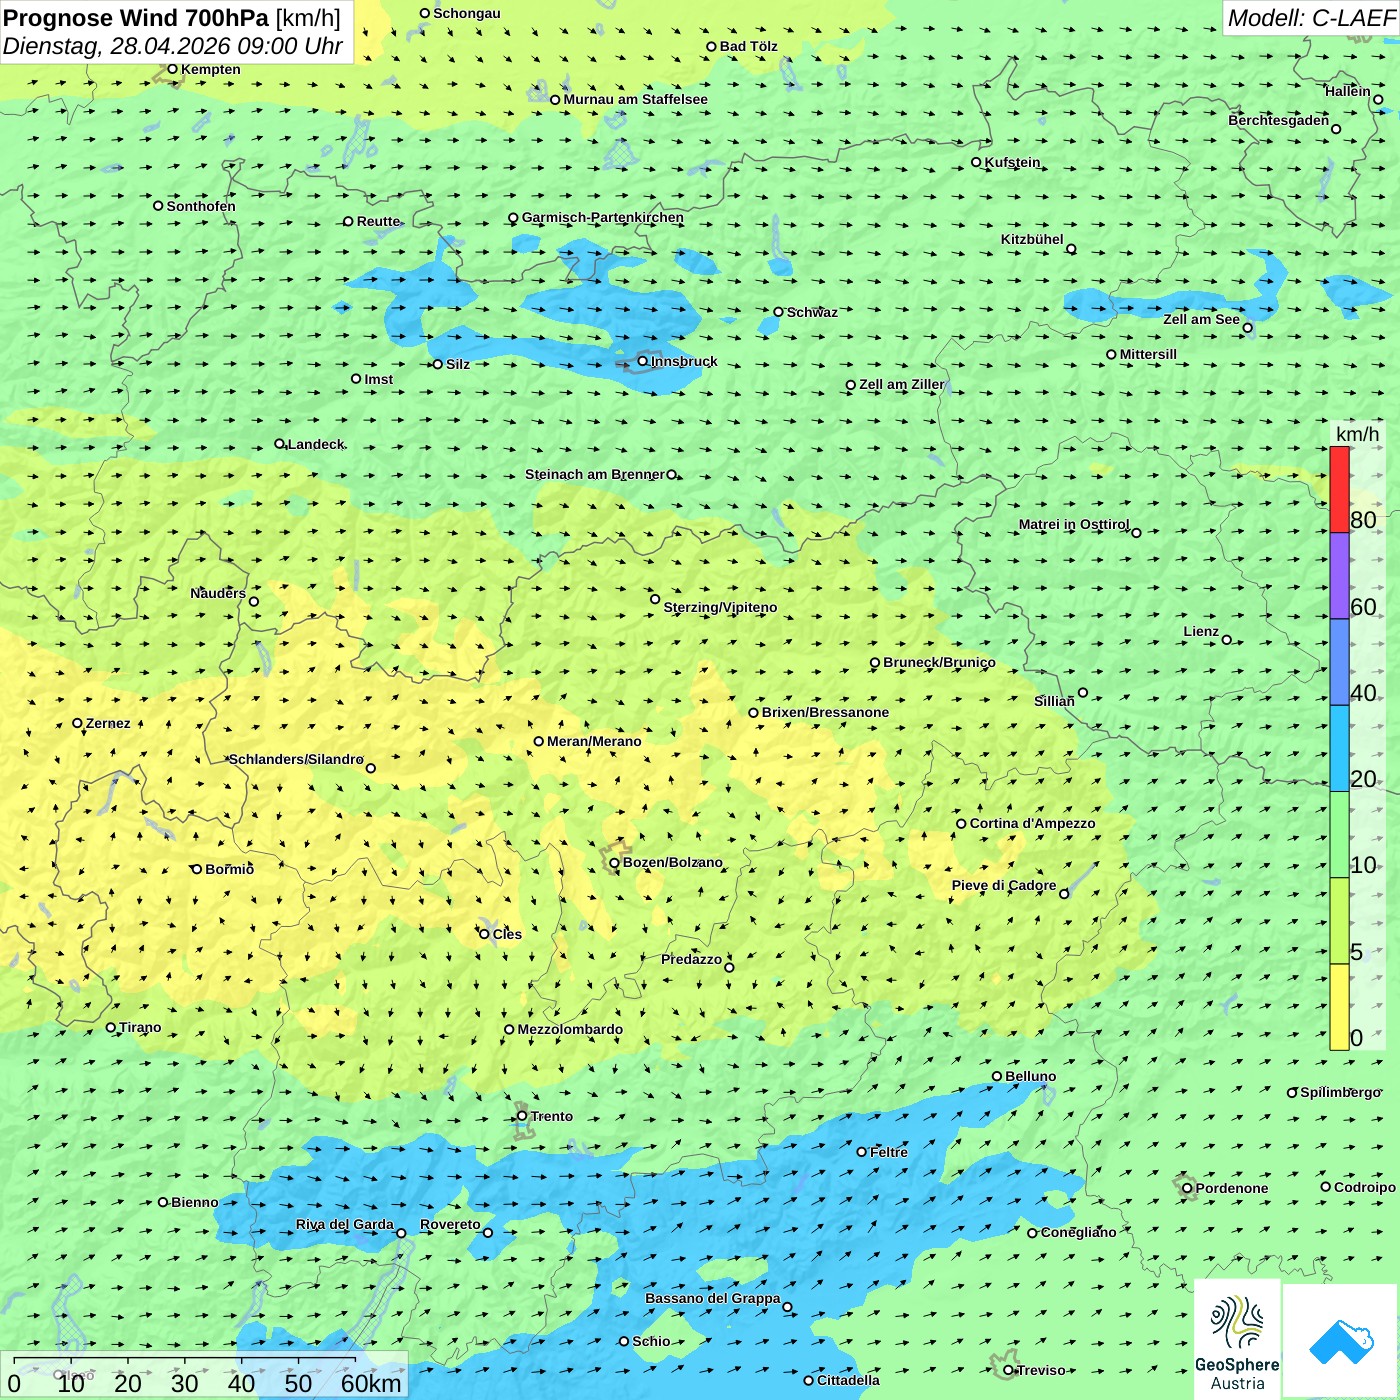Image resolution: width=1400 pixels, height=1400 pixels.
Task: Click the Feltre label
Action: (x=889, y=1152)
